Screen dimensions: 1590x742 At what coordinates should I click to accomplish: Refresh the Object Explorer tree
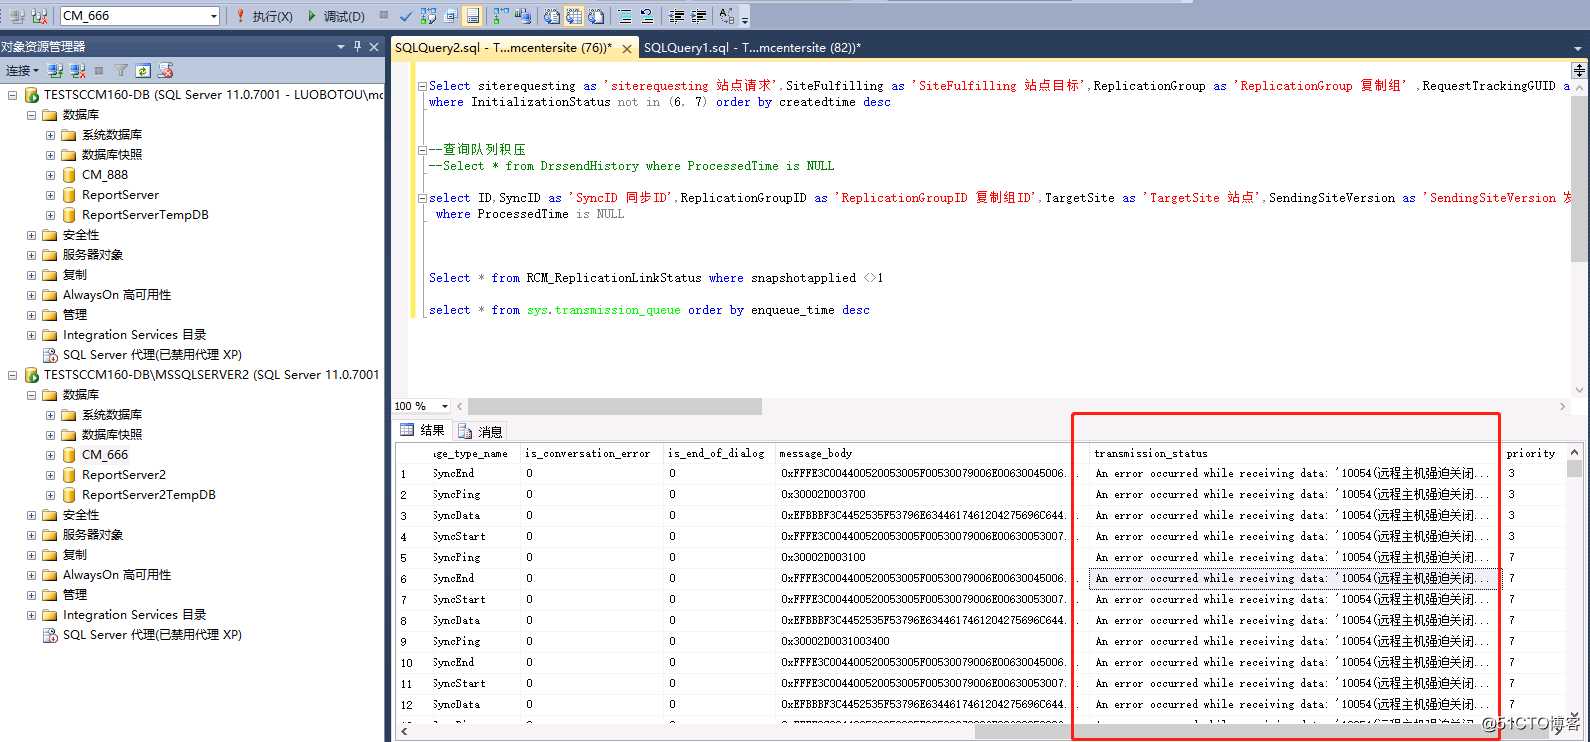coord(143,70)
